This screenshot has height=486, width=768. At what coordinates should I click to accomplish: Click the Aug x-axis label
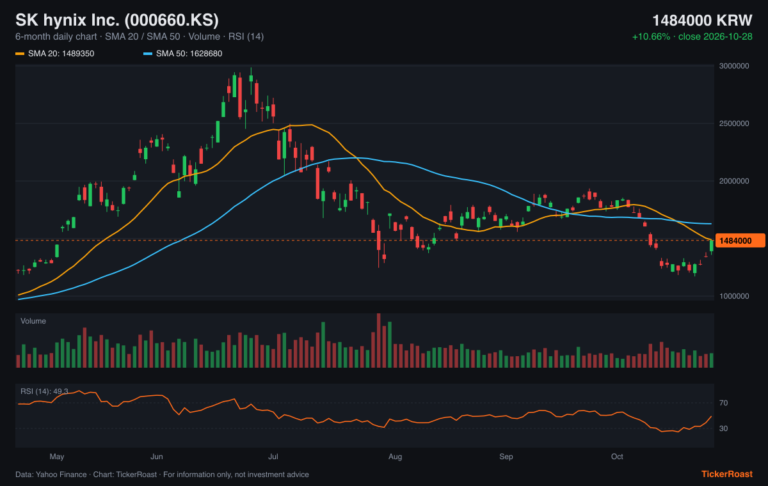click(395, 457)
